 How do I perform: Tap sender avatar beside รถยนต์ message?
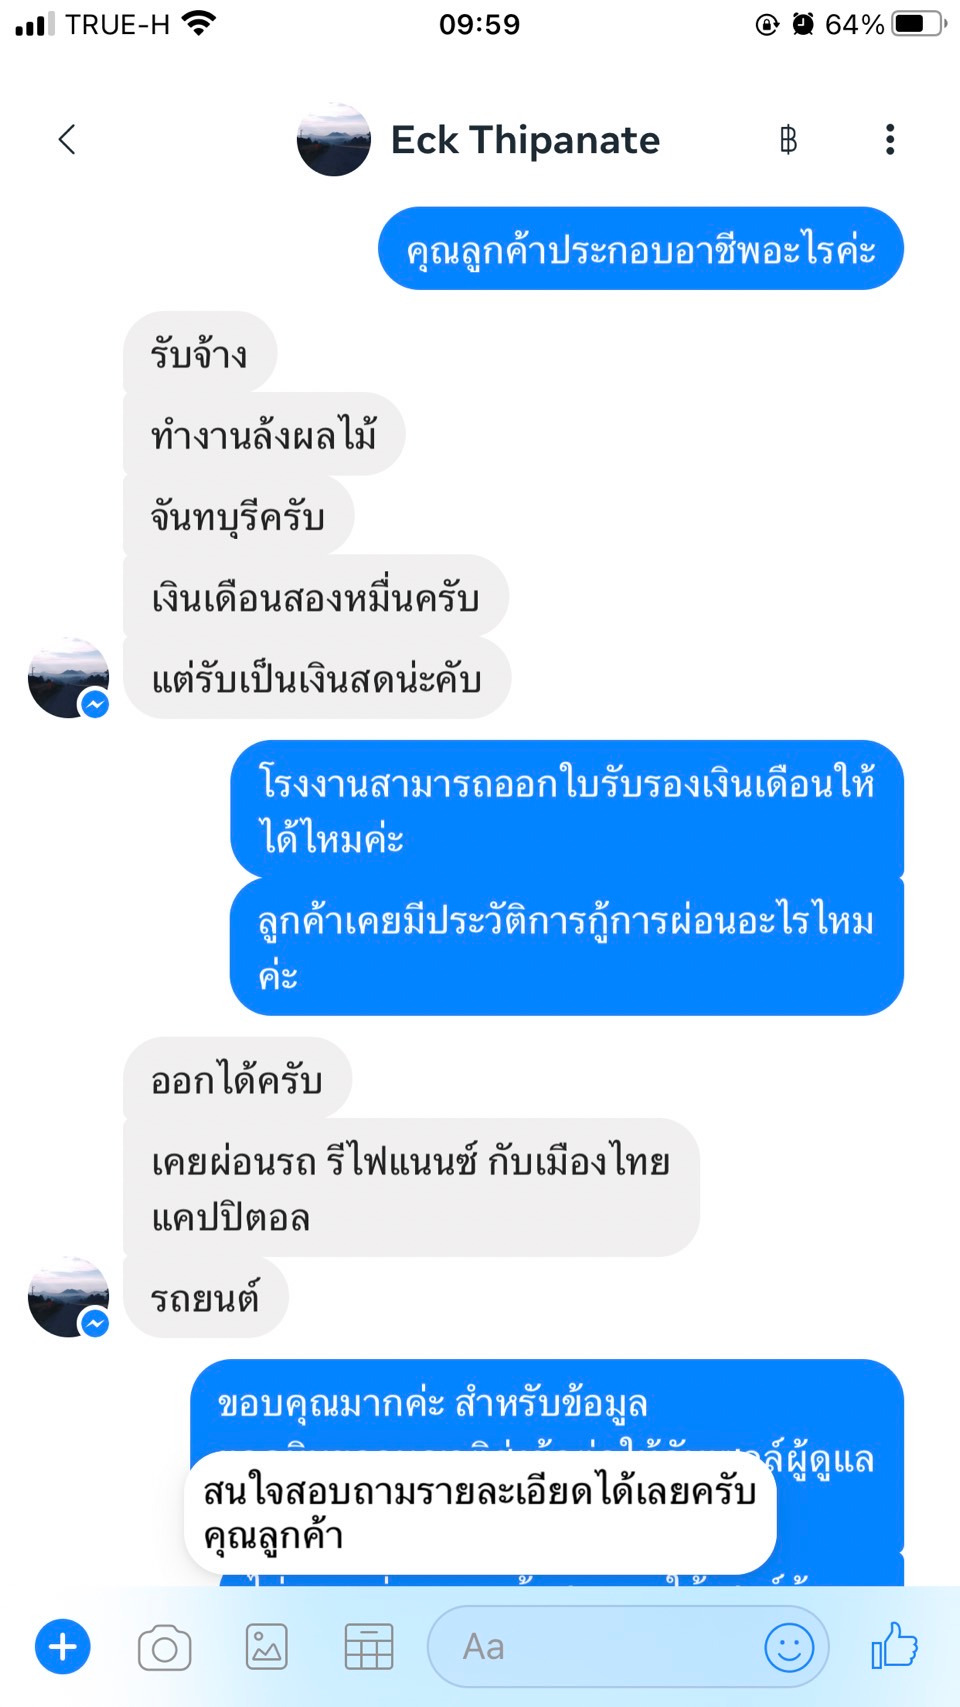pos(68,1297)
